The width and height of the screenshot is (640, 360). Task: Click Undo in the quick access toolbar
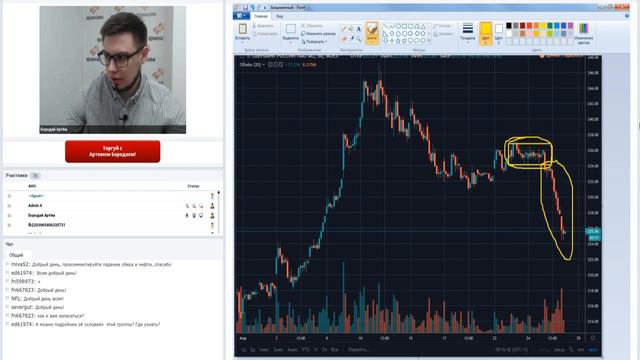[x=253, y=7]
